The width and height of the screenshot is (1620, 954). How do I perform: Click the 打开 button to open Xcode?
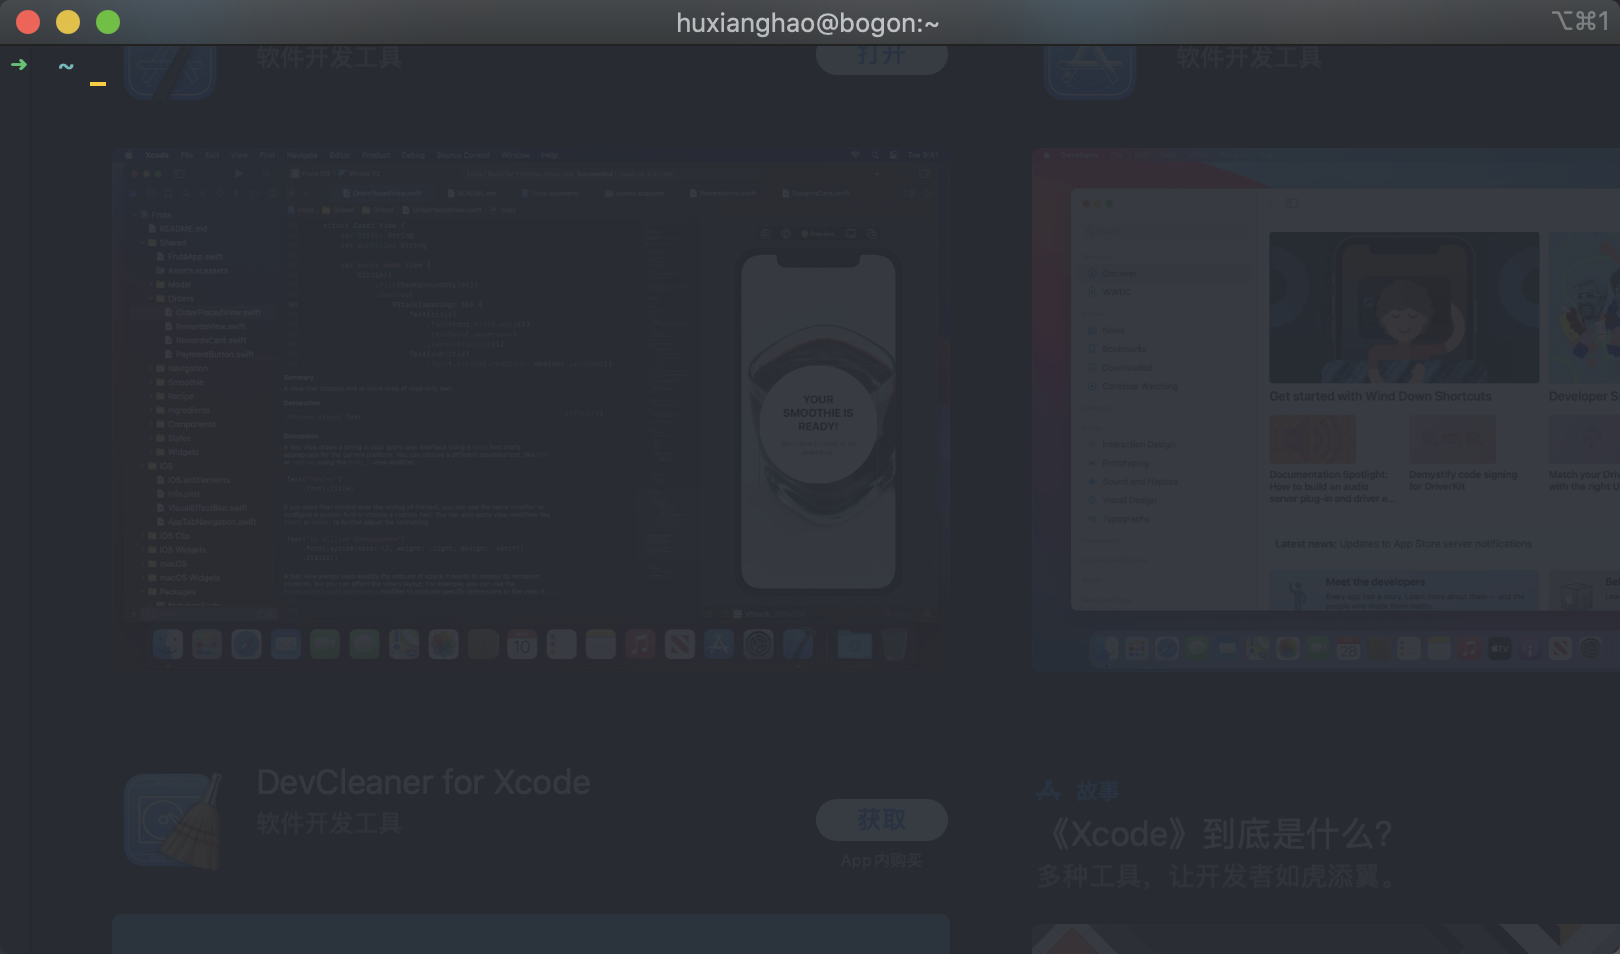click(881, 57)
